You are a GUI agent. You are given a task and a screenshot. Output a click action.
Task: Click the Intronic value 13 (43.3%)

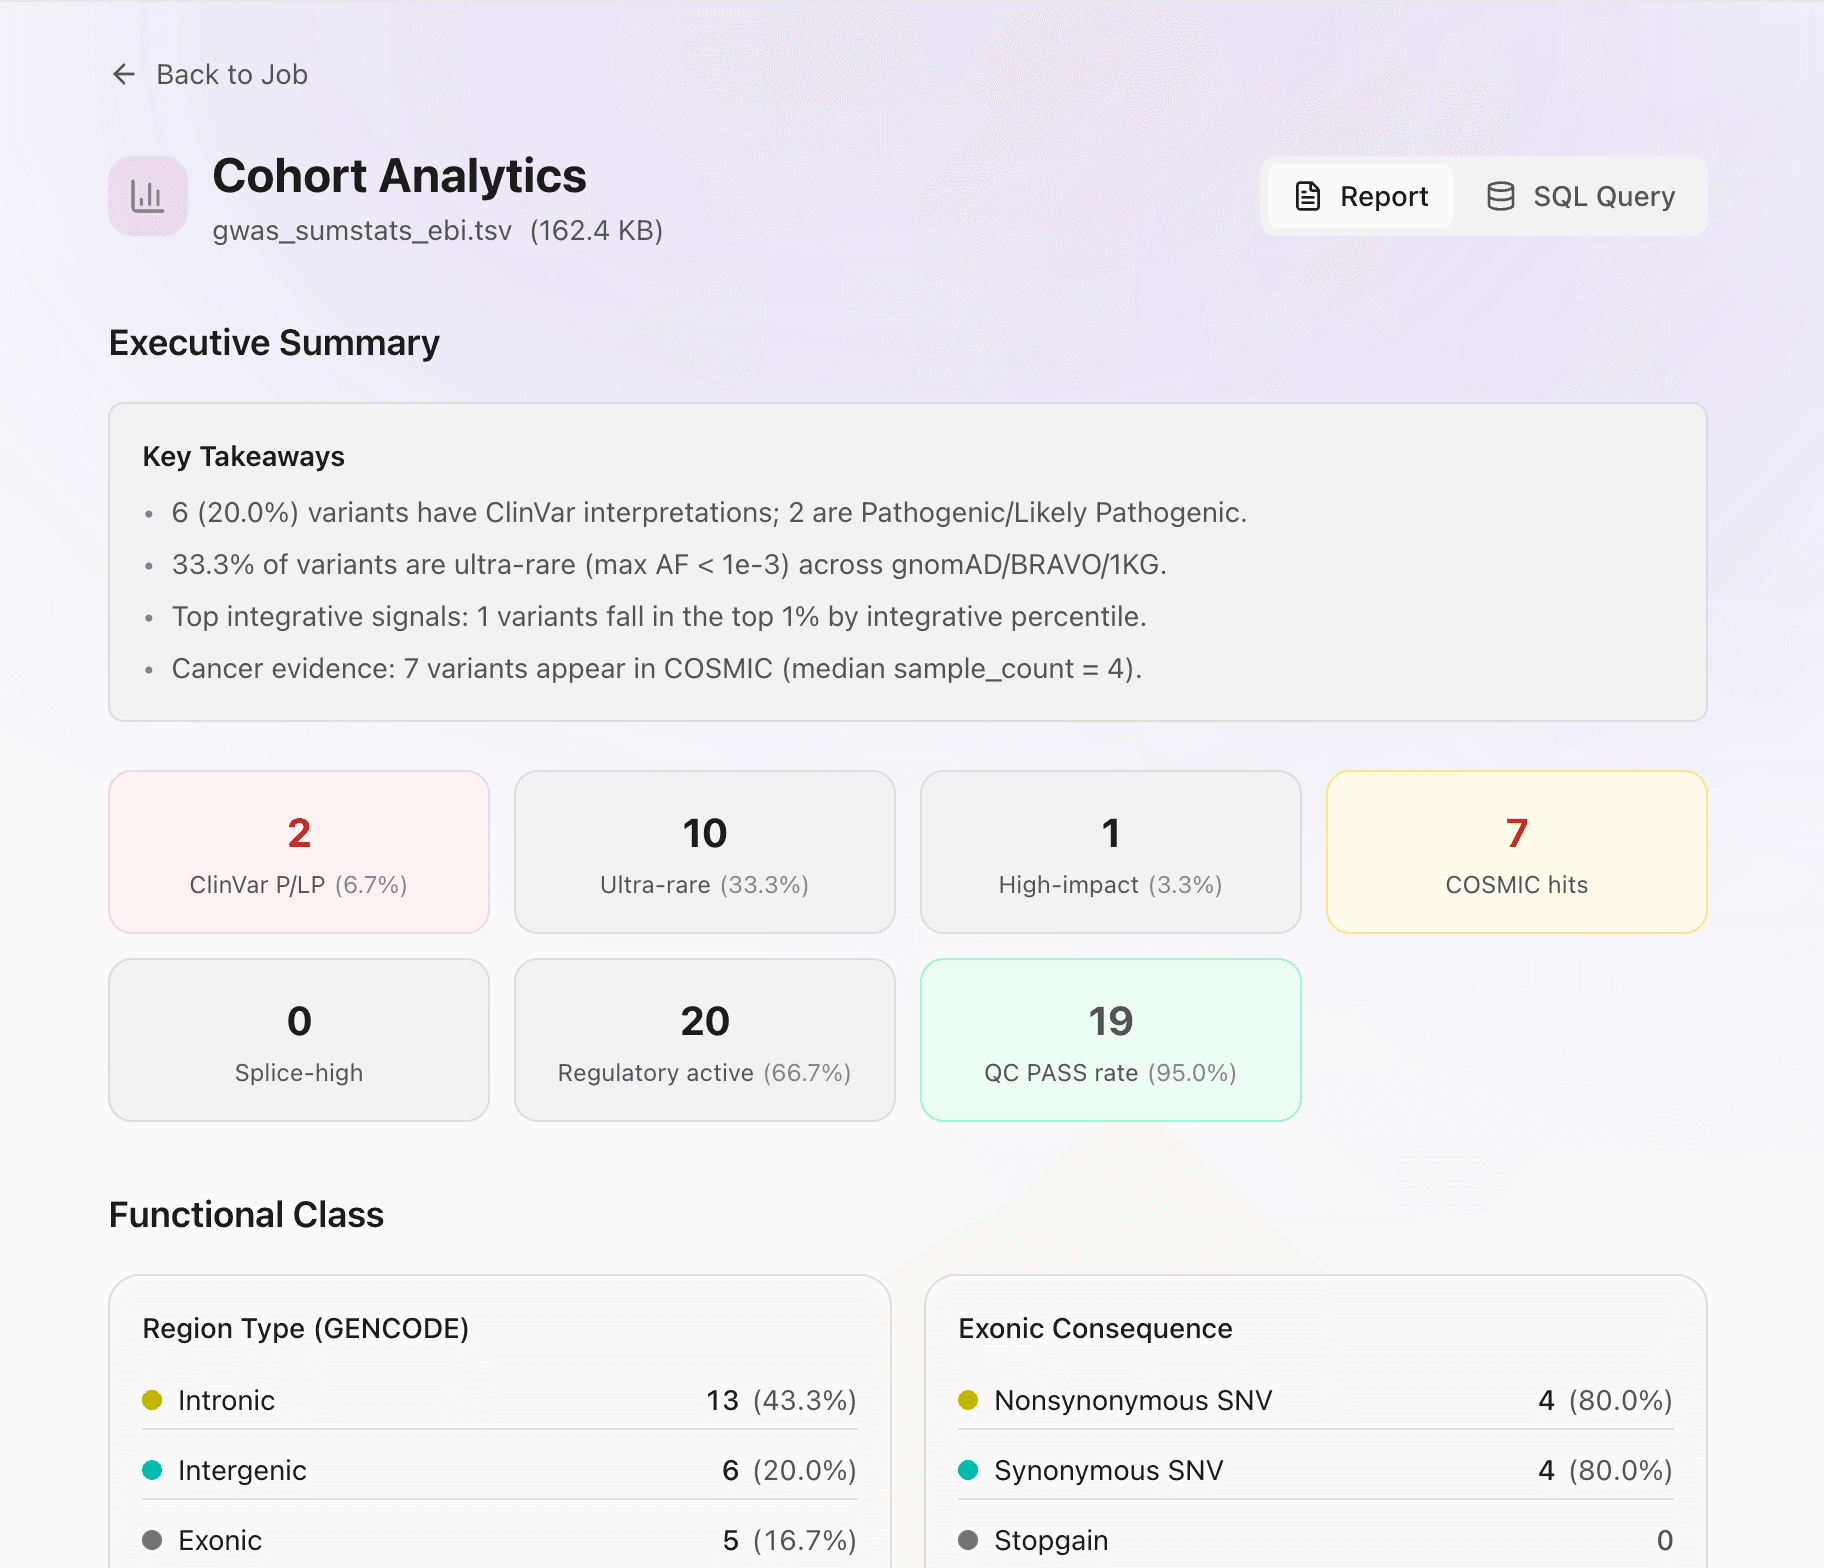tap(781, 1400)
